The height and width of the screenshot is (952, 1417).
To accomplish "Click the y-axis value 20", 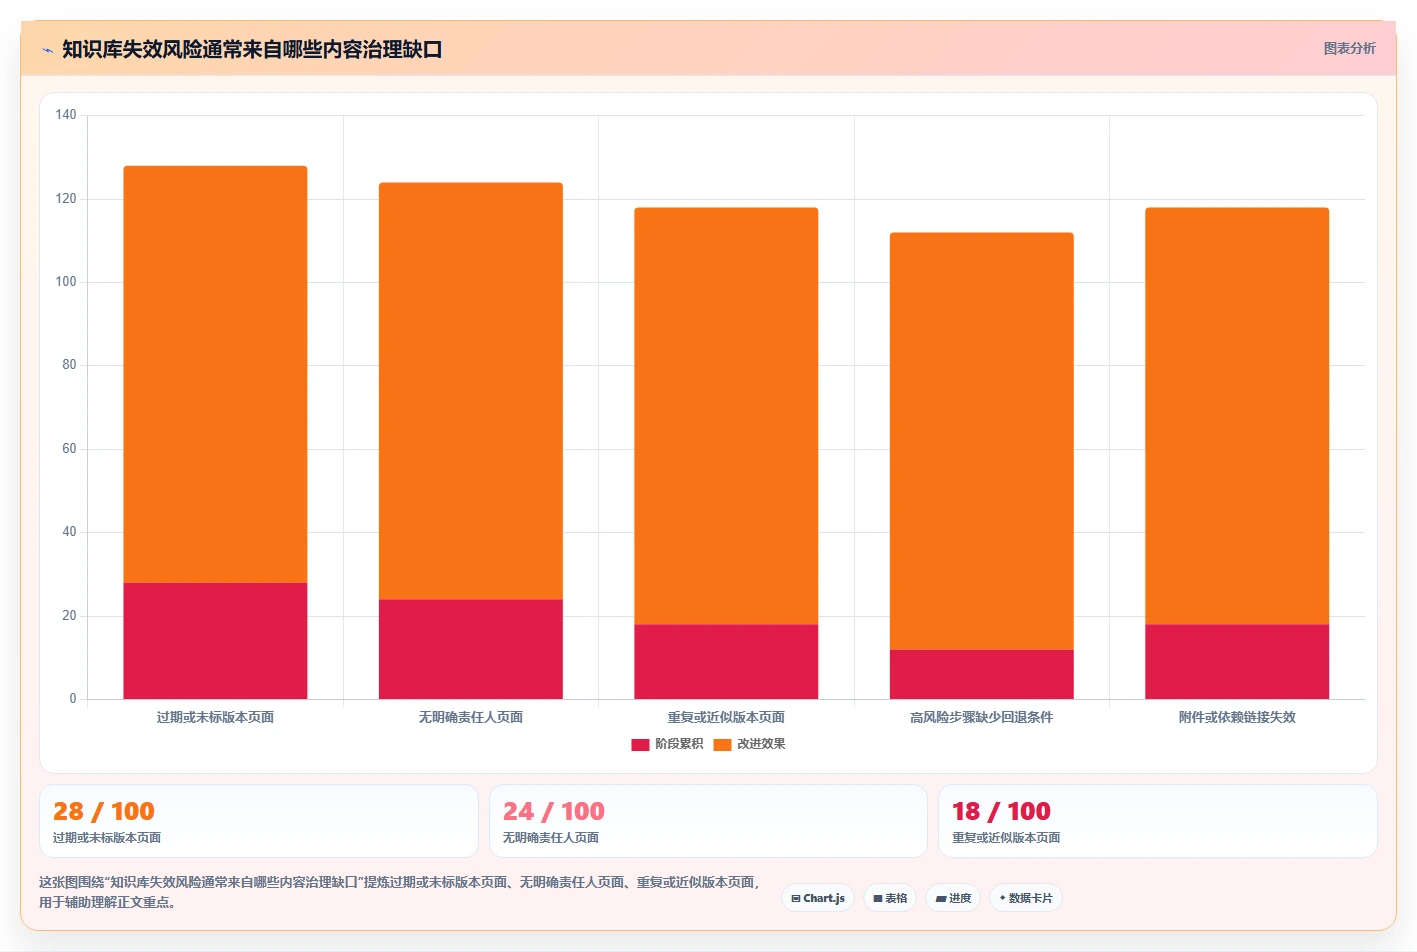I will pyautogui.click(x=69, y=616).
